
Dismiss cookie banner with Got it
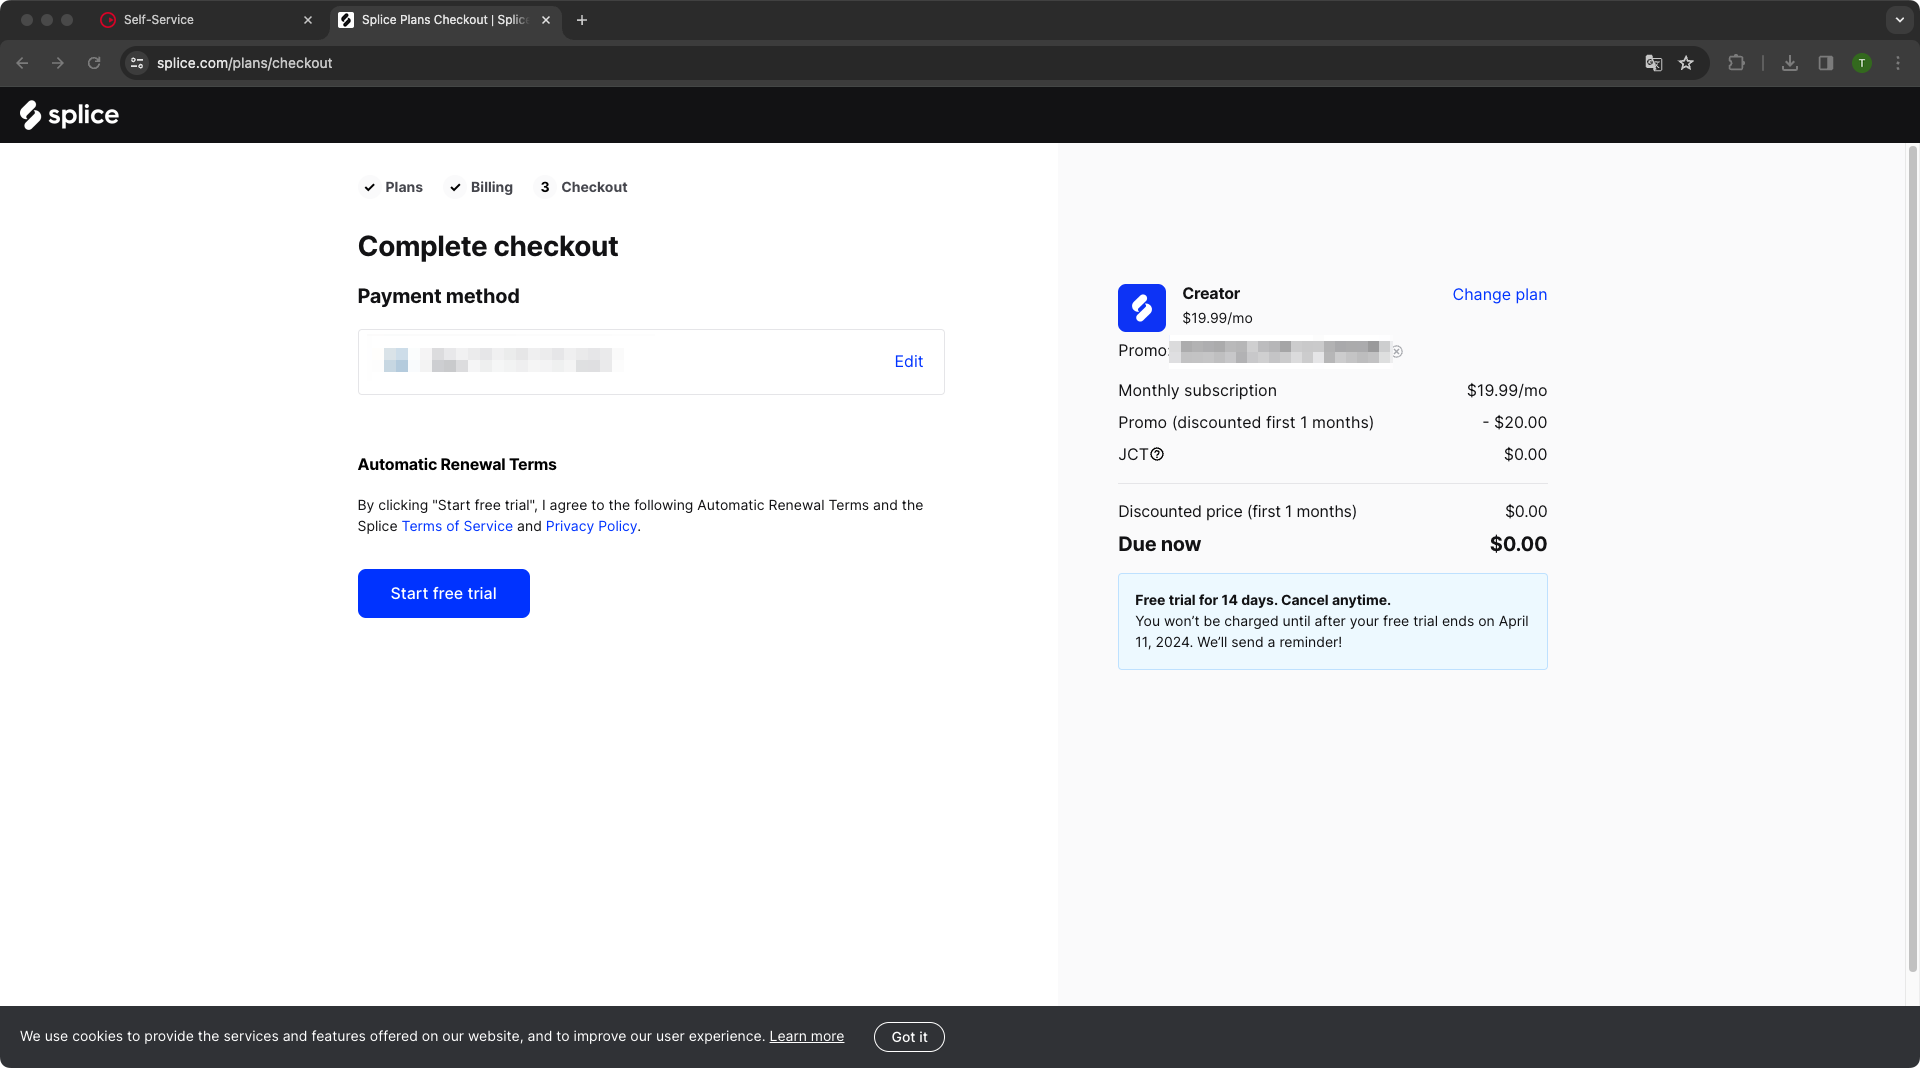coord(909,1037)
